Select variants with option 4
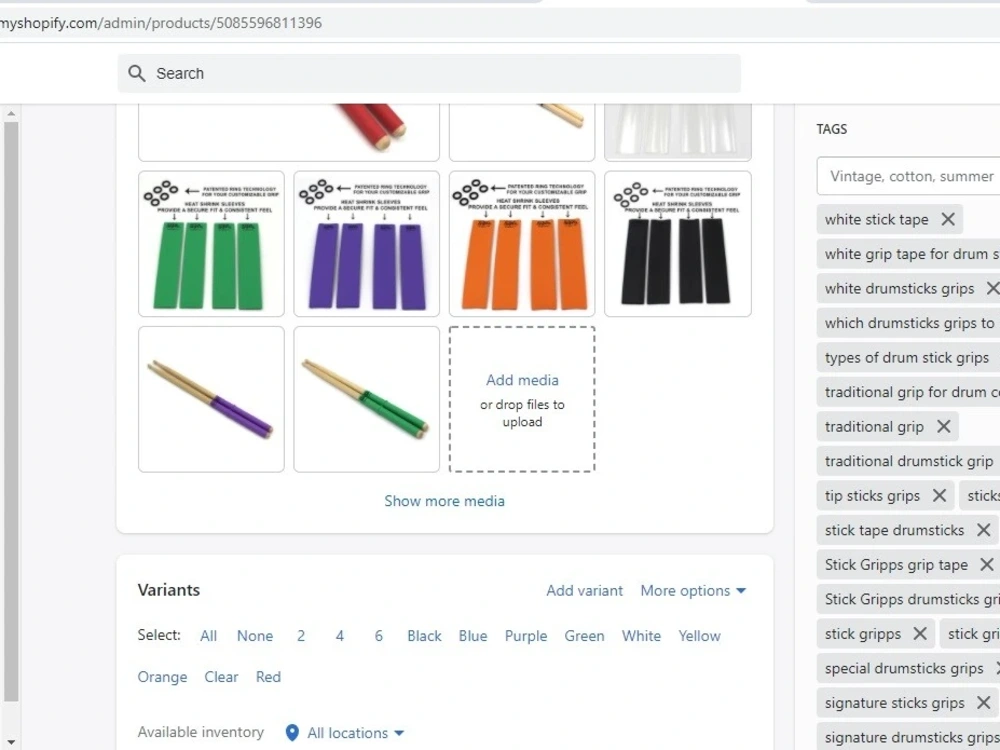The height and width of the screenshot is (750, 1000). pyautogui.click(x=340, y=636)
